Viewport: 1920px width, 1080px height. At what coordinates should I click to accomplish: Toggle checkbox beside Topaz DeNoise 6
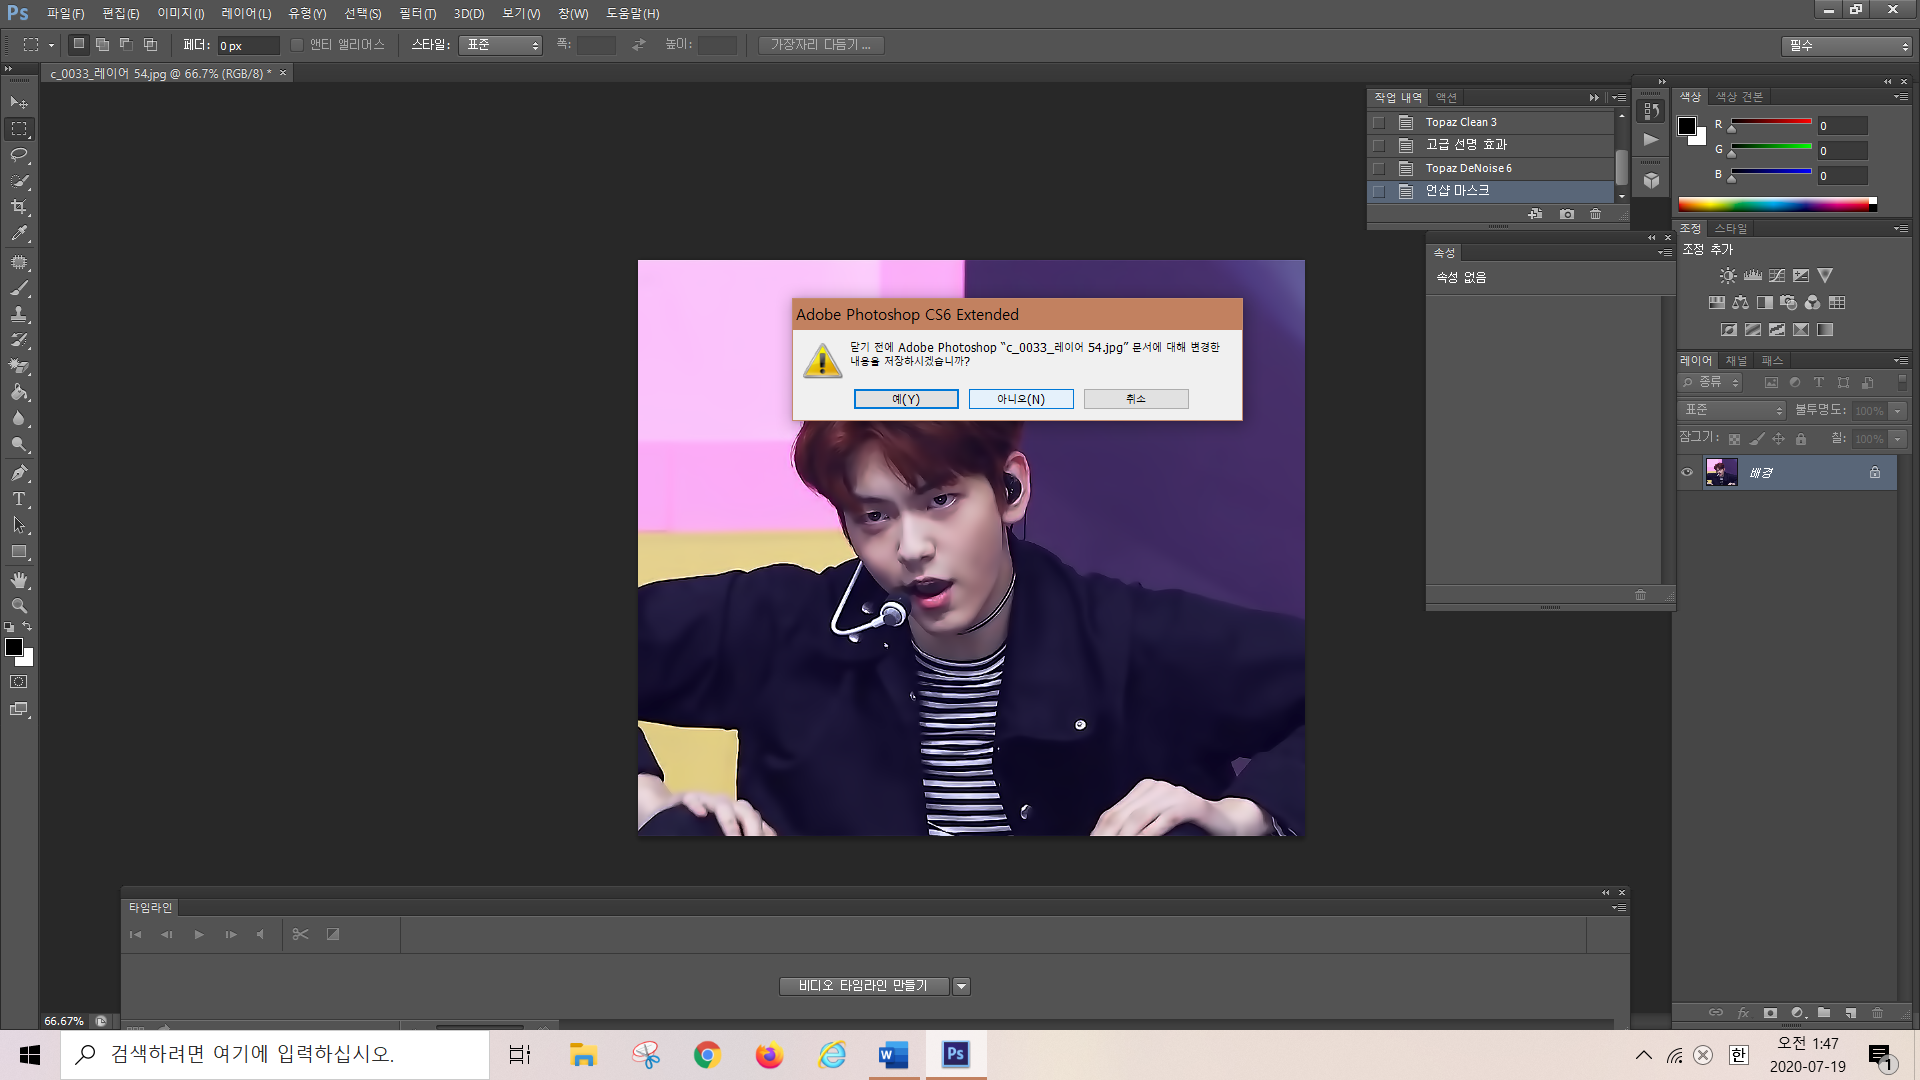[1379, 168]
